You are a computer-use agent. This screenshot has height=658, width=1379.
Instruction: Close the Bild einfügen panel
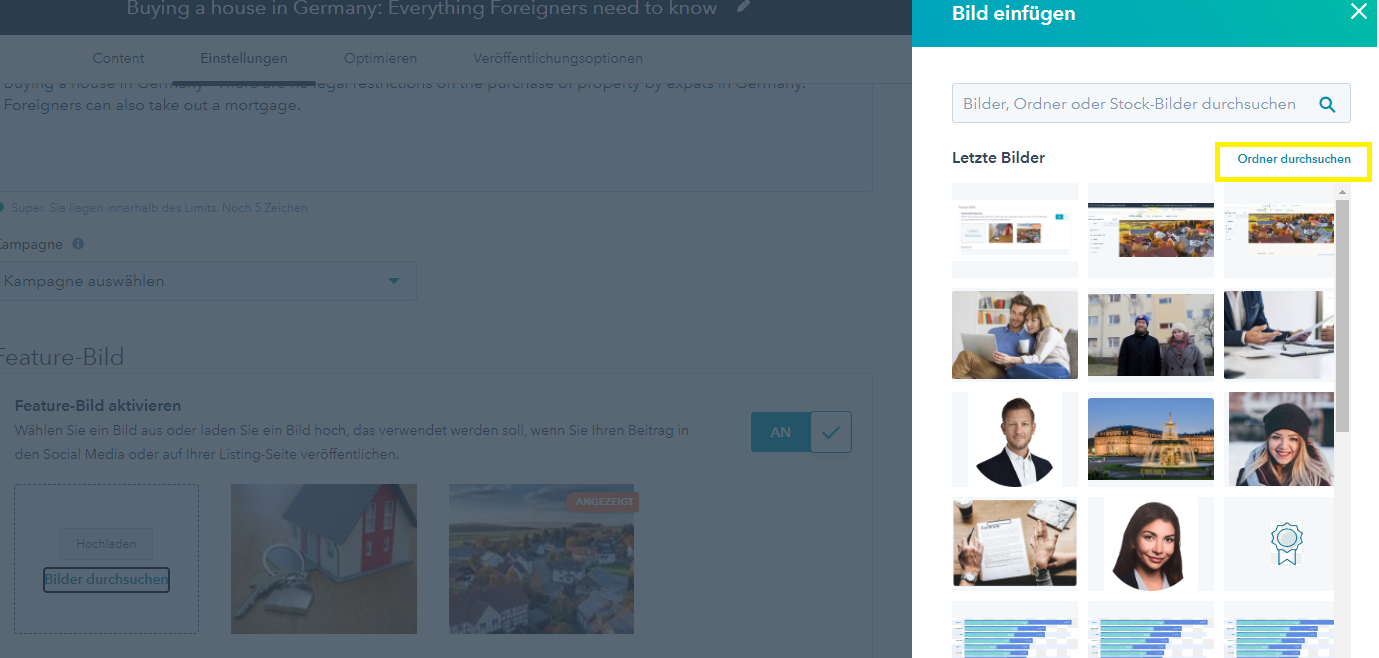[x=1358, y=12]
